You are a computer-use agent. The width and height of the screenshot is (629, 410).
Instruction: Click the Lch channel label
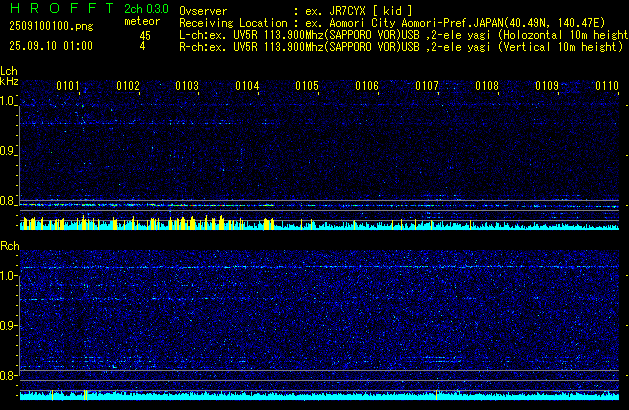(9, 71)
